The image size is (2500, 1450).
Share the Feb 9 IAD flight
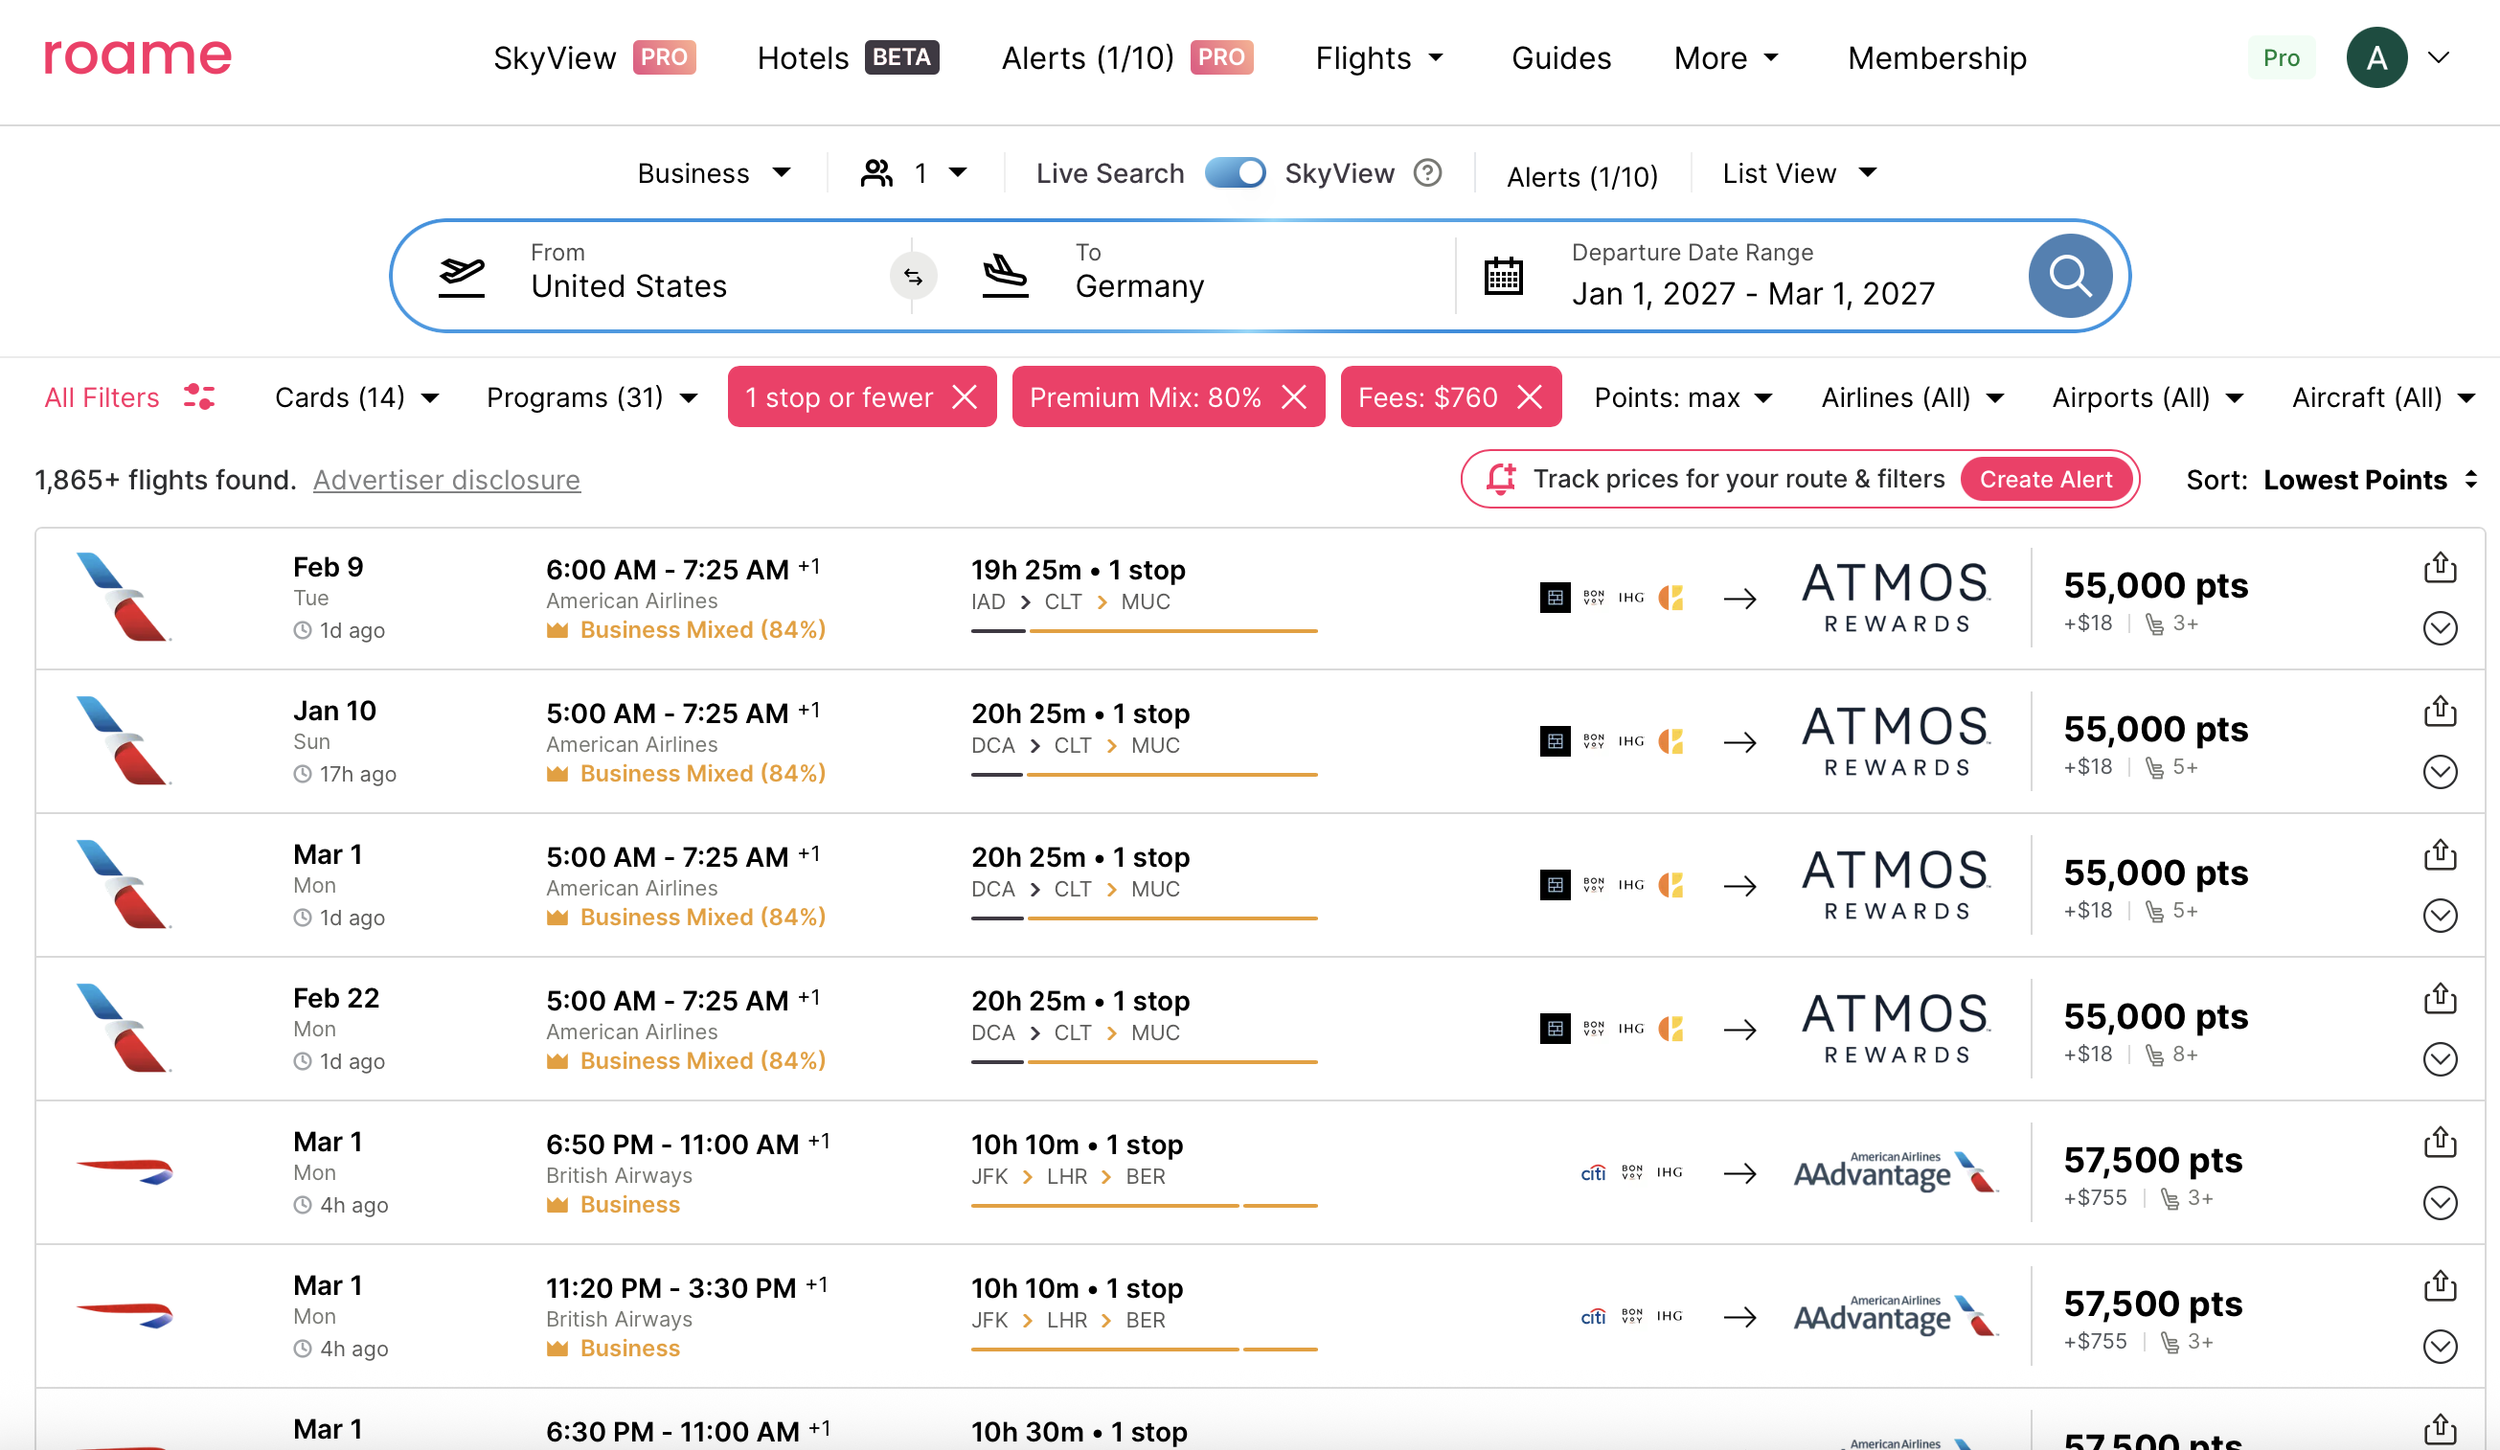tap(2440, 567)
